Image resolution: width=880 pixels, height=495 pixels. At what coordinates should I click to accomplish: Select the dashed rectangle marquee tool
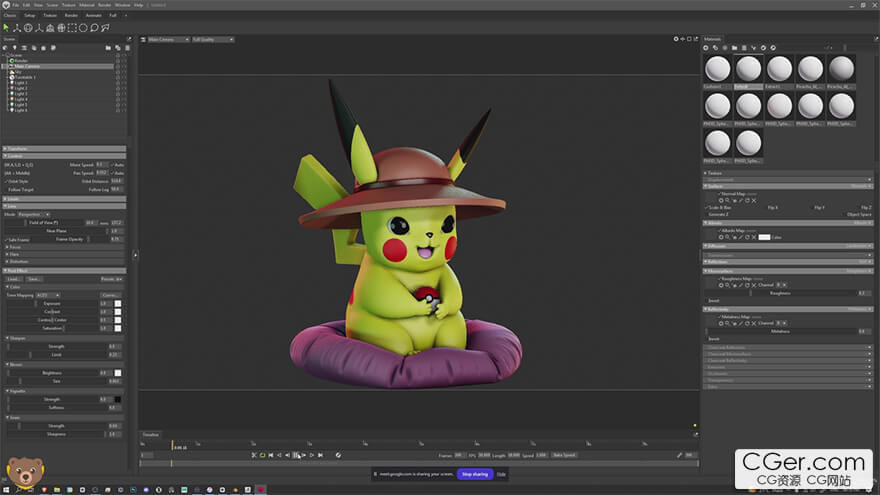point(72,28)
